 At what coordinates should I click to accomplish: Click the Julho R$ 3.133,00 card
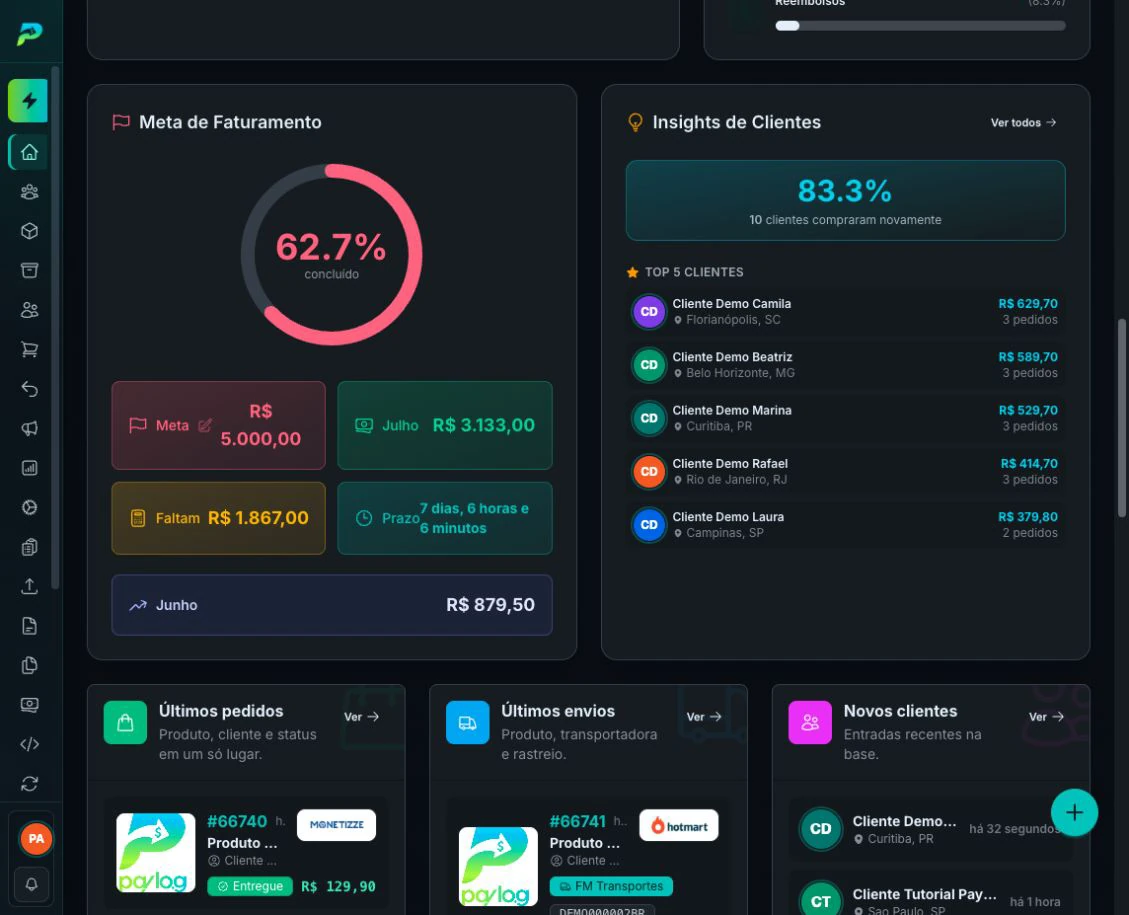[x=445, y=425]
